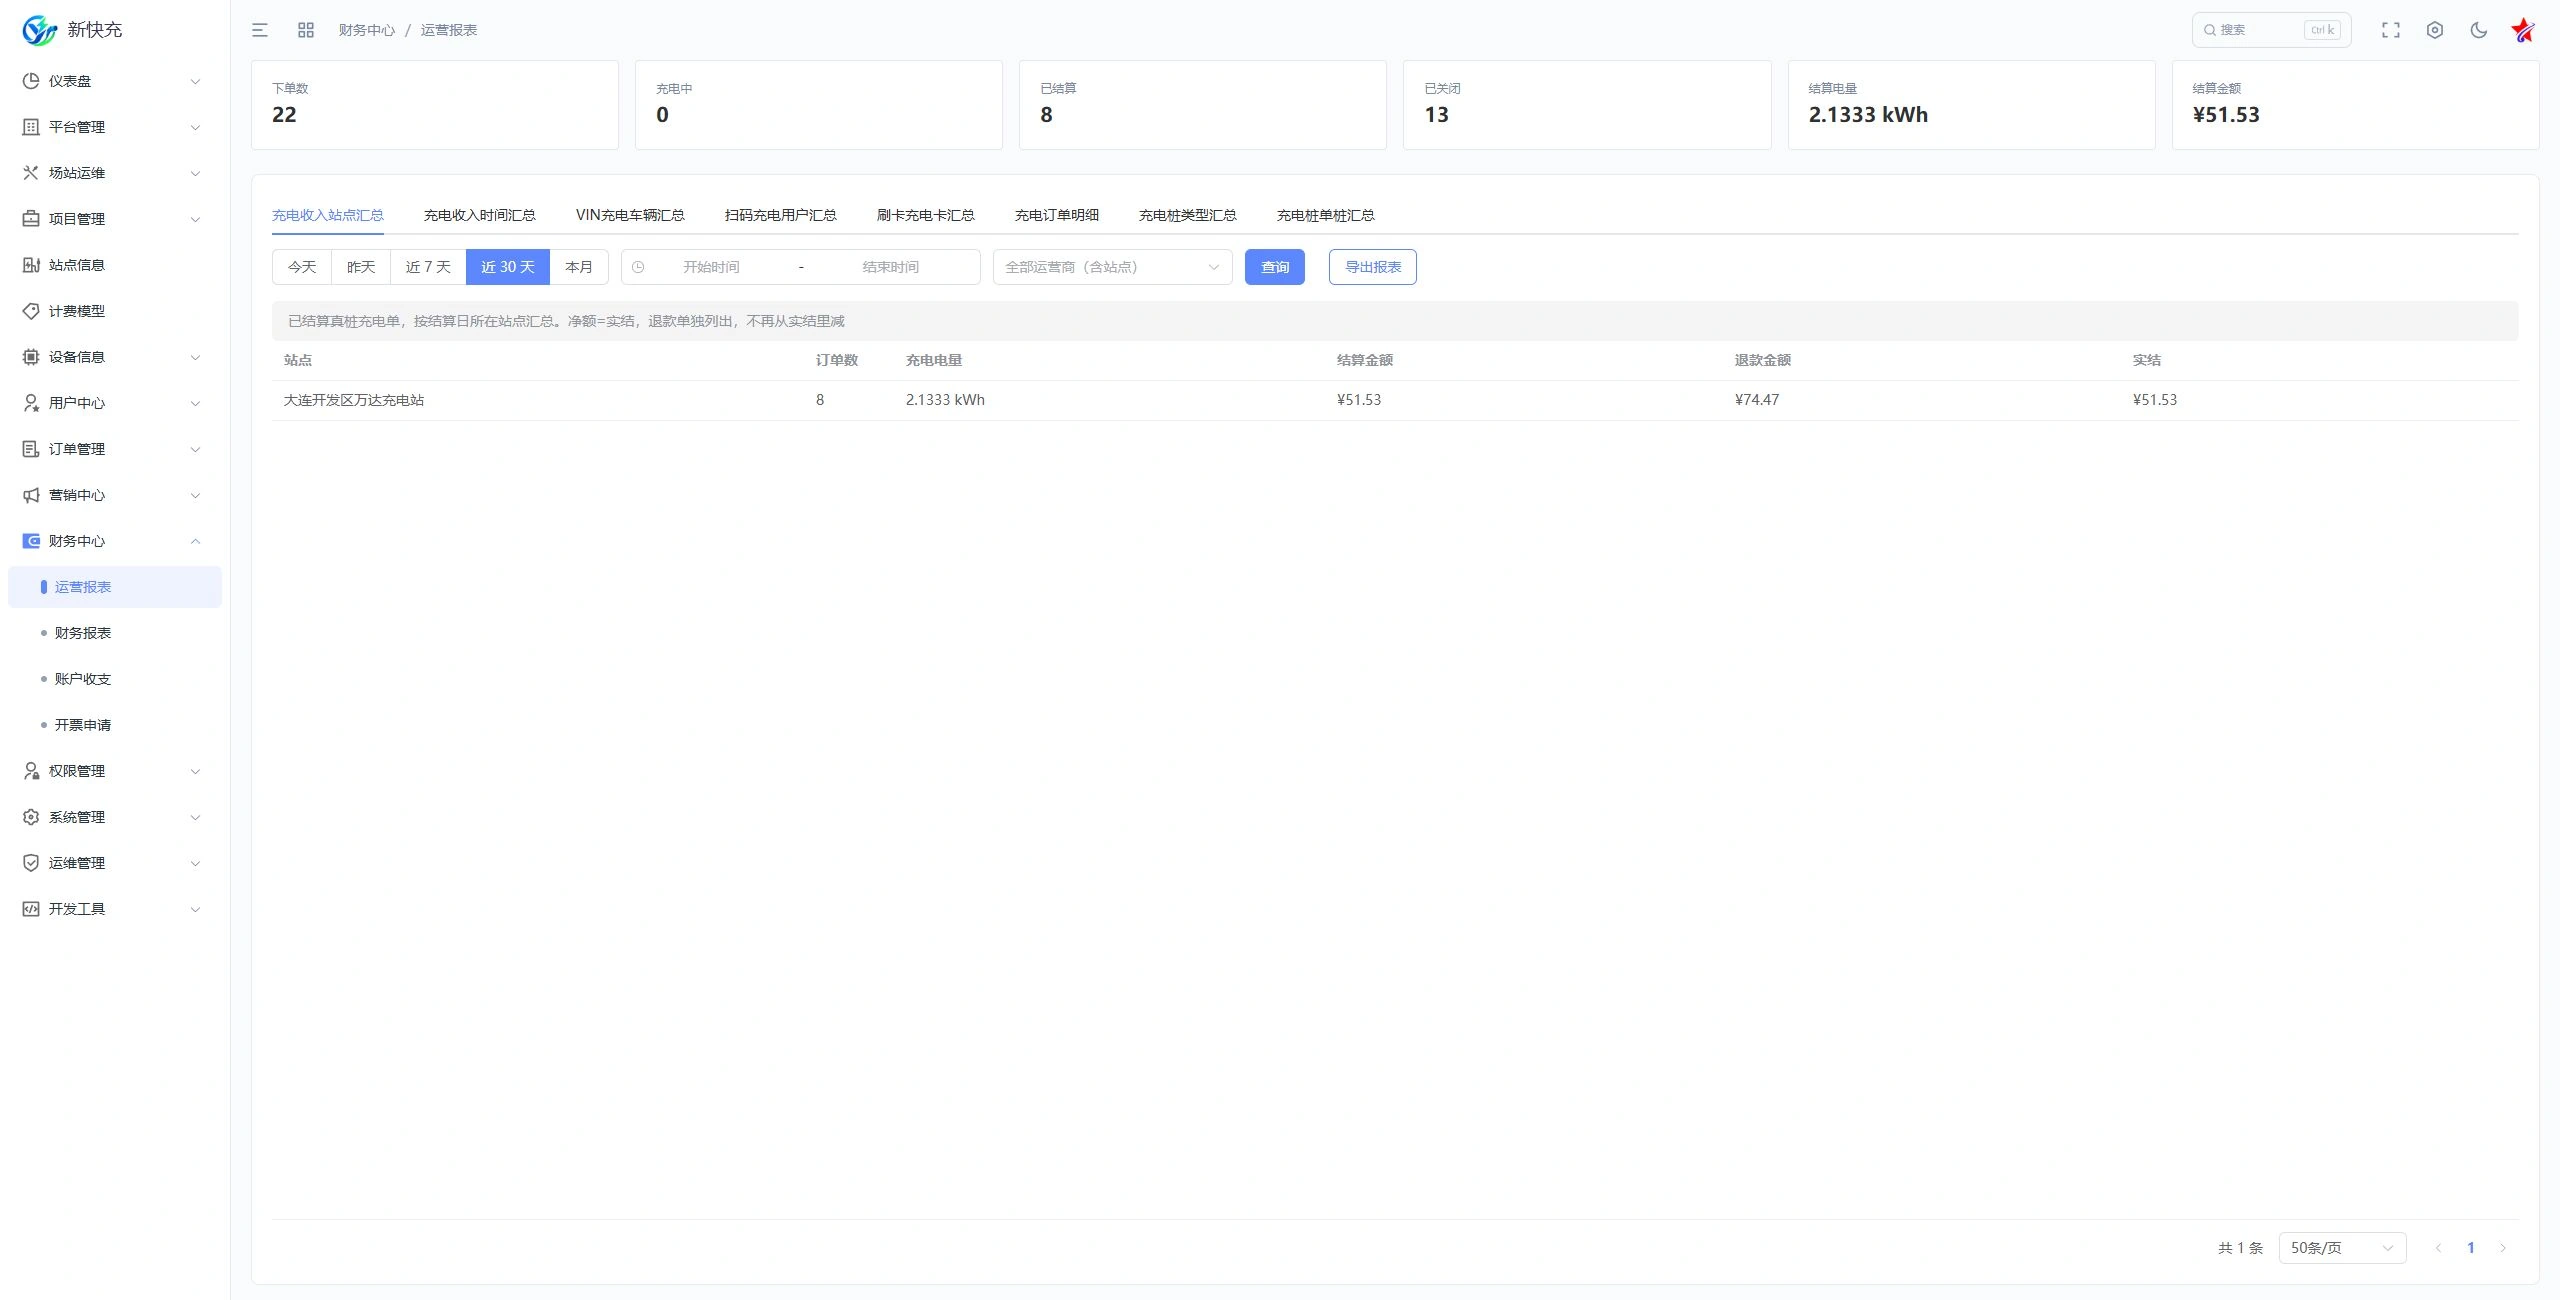Open the 50条/页 page size dropdown

2342,1248
